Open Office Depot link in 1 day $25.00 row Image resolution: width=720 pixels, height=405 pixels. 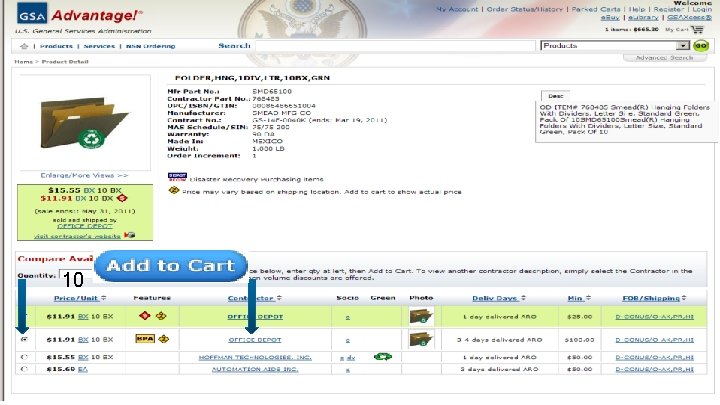tap(255, 317)
